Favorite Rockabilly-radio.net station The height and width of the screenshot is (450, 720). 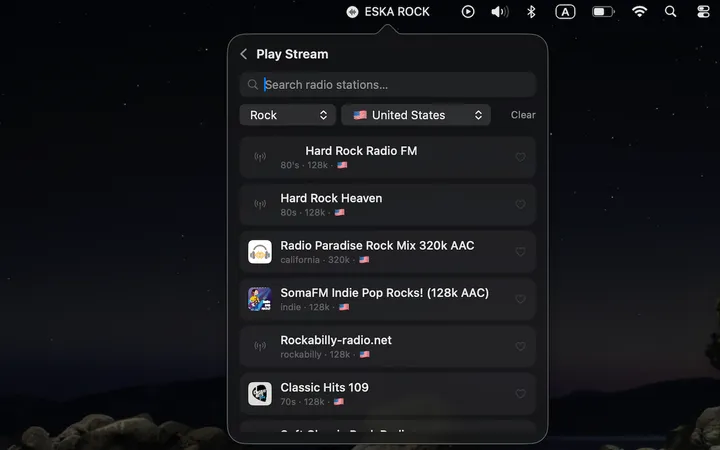[520, 346]
